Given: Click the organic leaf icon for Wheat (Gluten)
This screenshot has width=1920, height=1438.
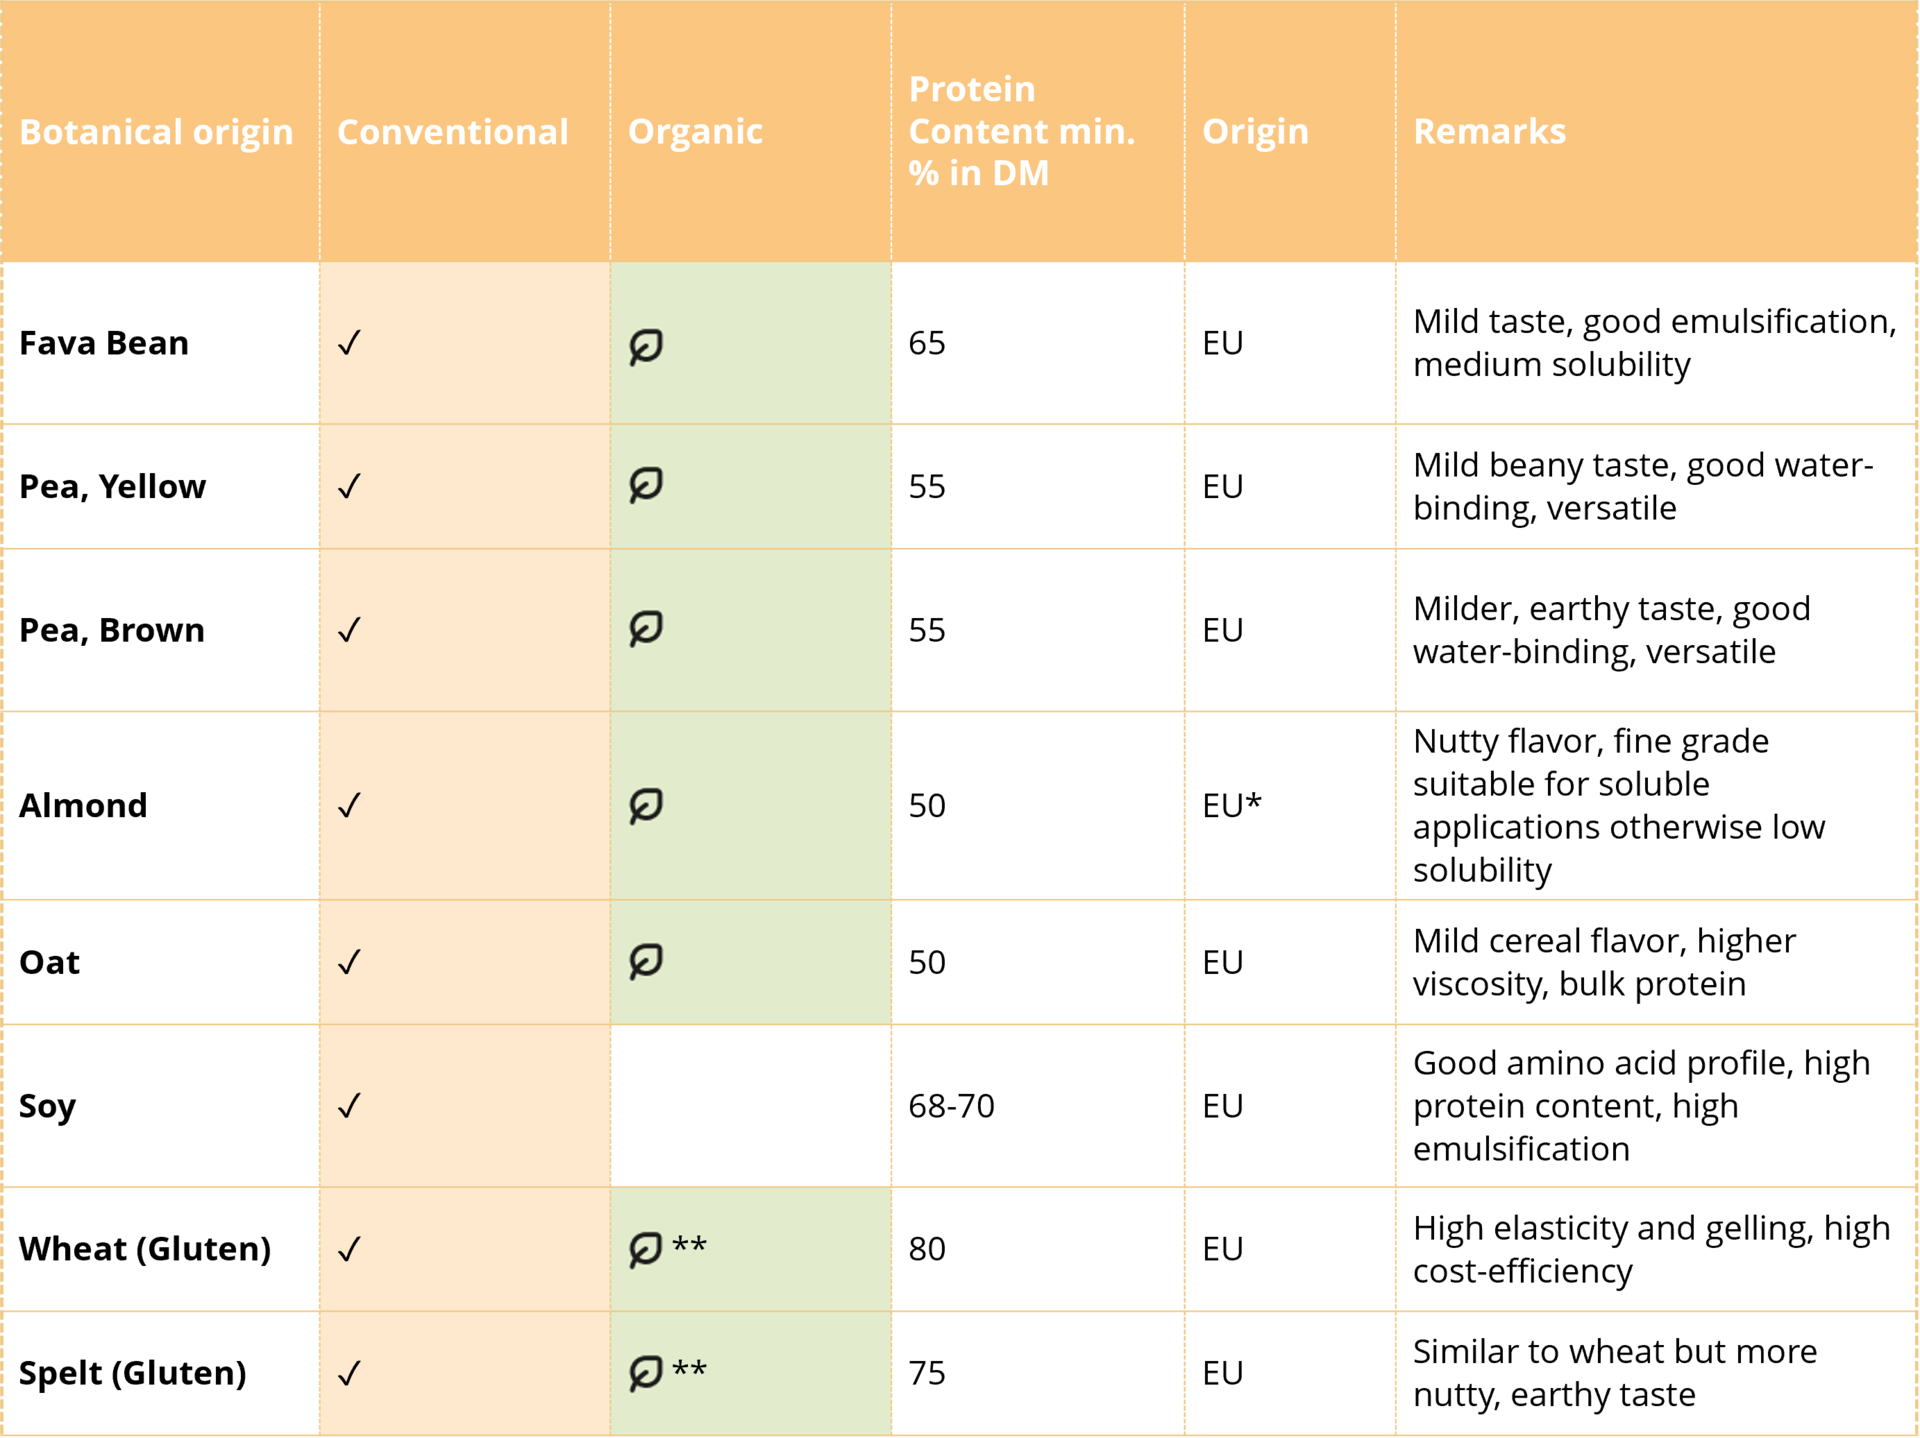Looking at the screenshot, I should 646,1248.
